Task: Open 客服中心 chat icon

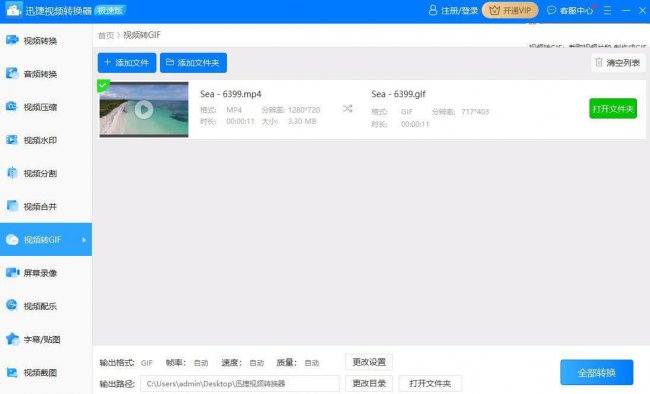Action: (551, 10)
